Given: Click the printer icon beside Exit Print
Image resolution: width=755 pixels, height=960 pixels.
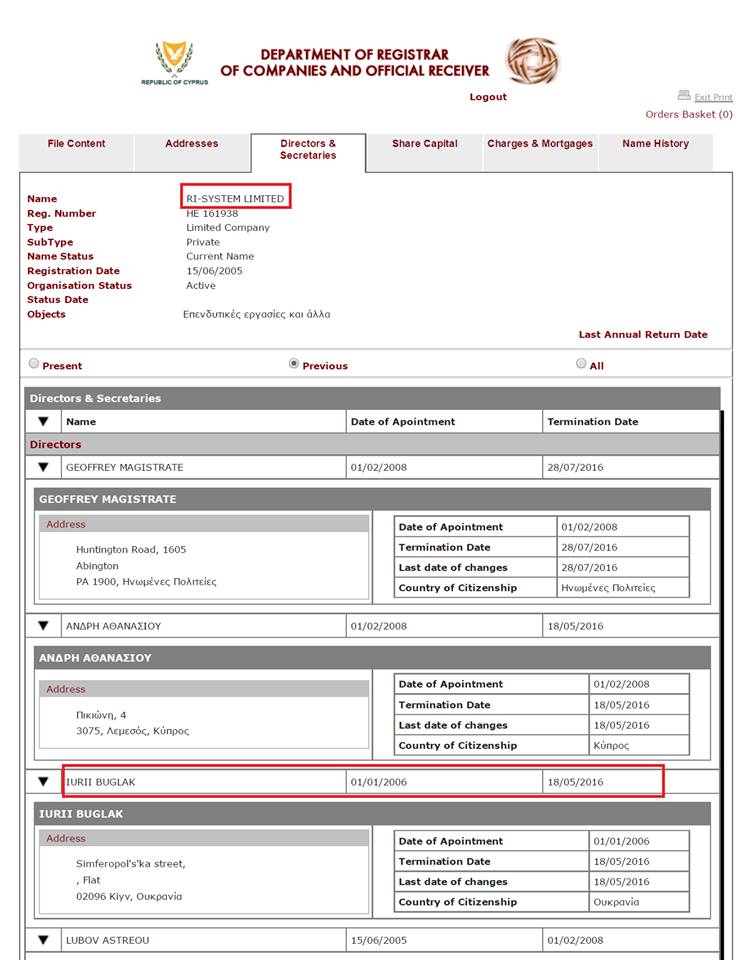Looking at the screenshot, I should pyautogui.click(x=684, y=96).
